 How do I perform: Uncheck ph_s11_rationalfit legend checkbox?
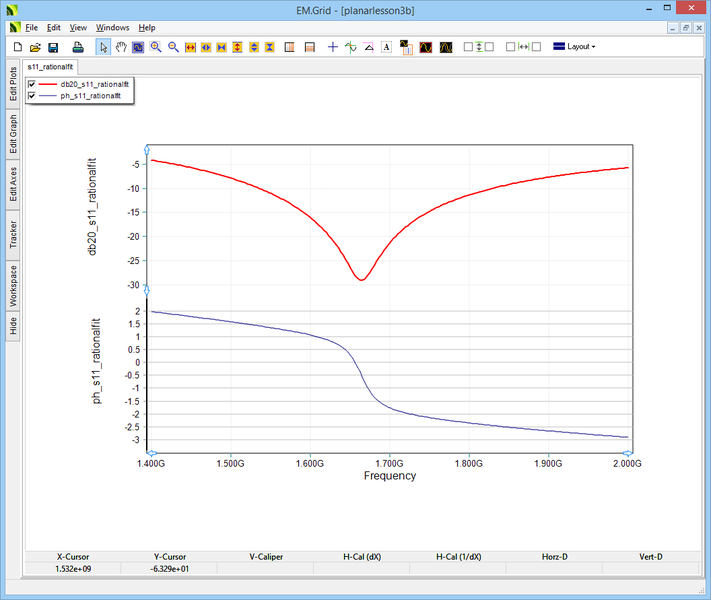[32, 96]
